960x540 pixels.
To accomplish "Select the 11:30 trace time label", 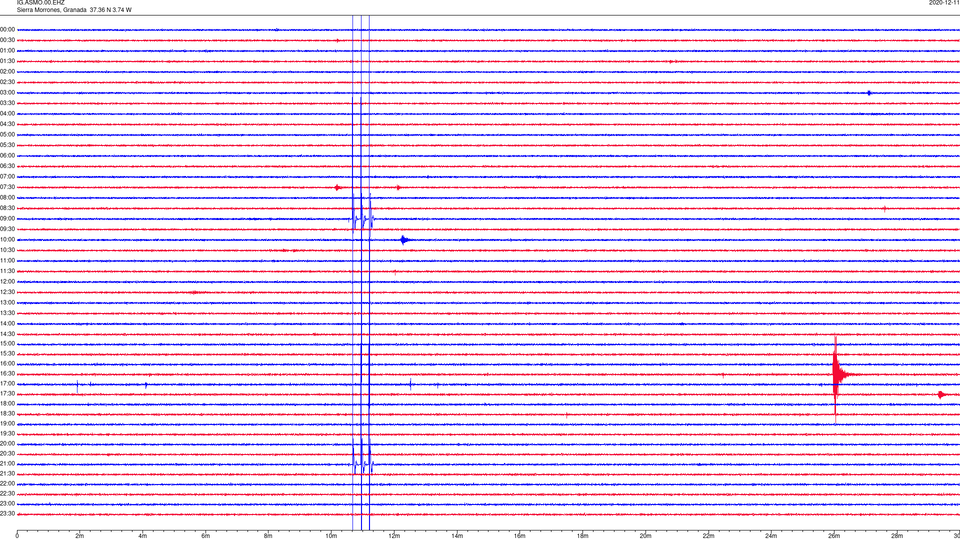I will click(x=7, y=271).
